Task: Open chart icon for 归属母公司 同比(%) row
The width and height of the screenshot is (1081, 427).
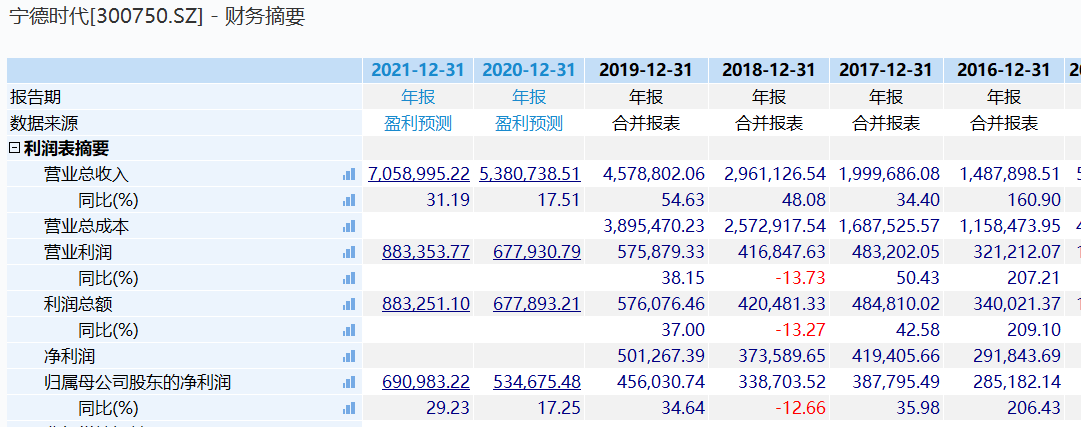Action: pos(349,408)
